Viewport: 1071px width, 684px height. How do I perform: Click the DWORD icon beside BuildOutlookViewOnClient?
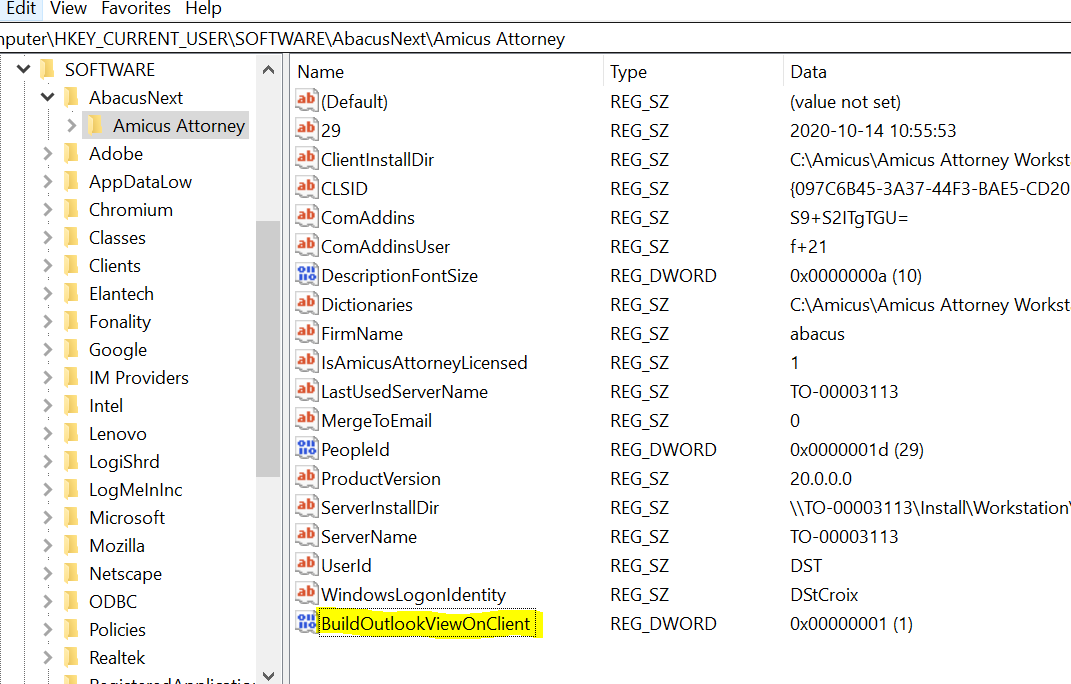click(x=307, y=623)
